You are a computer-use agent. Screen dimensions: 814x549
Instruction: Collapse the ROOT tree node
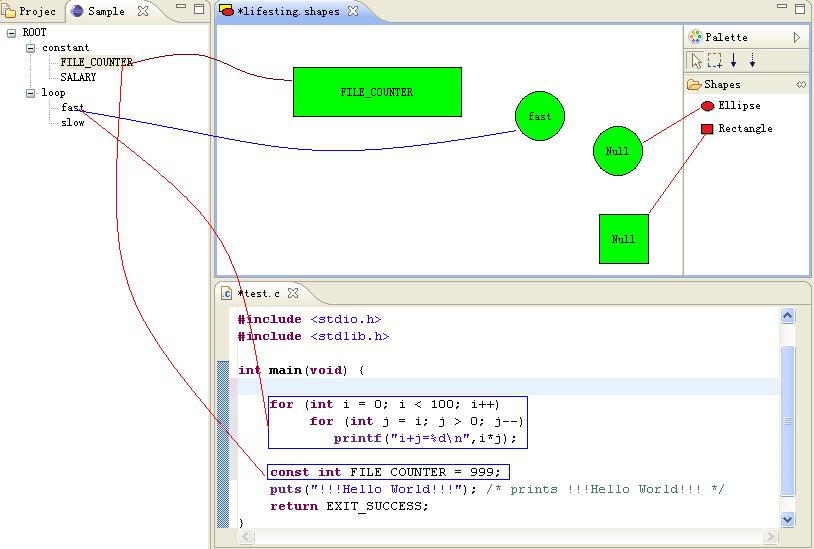tap(11, 33)
